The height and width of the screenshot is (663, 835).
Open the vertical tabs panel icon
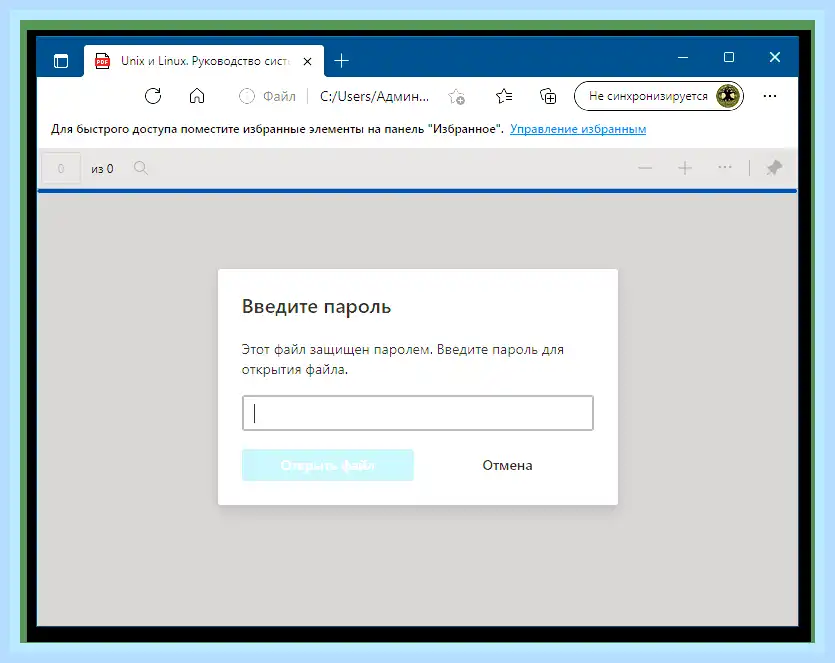pos(61,61)
